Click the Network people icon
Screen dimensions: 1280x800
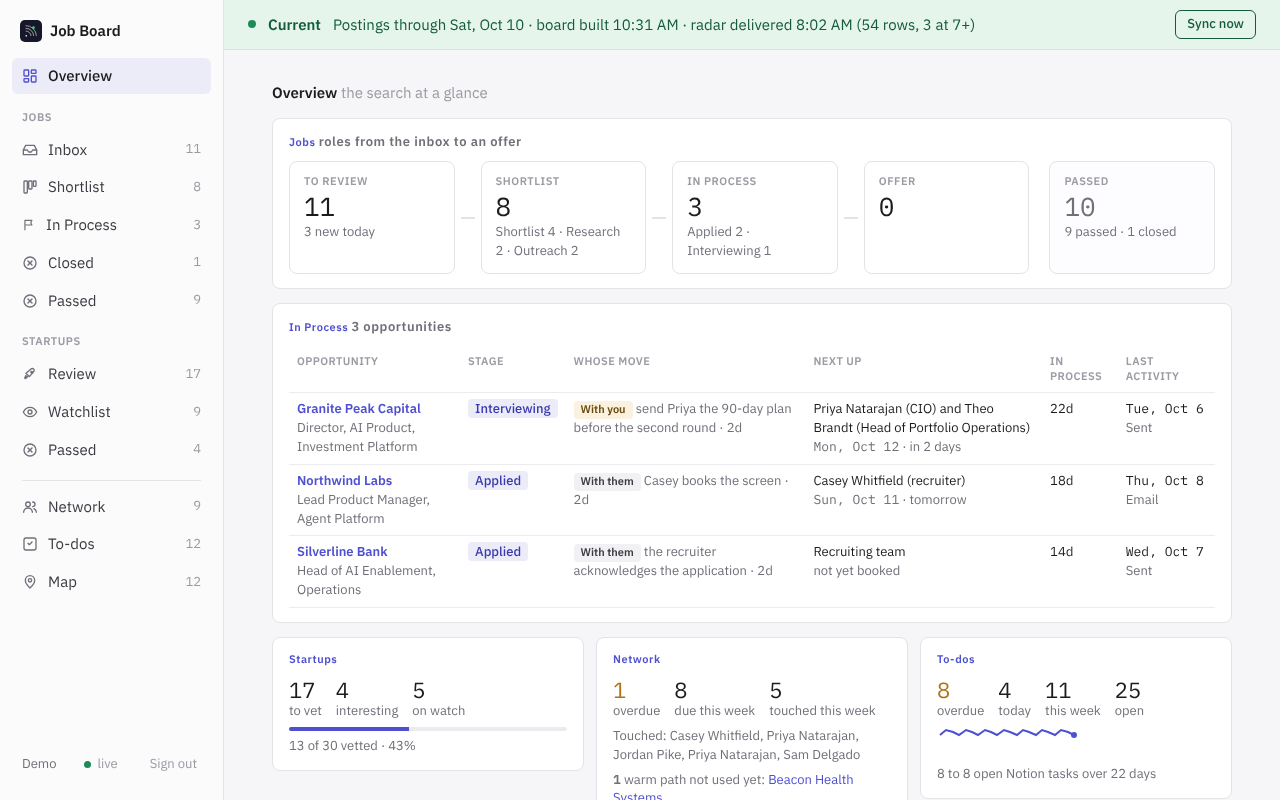30,507
